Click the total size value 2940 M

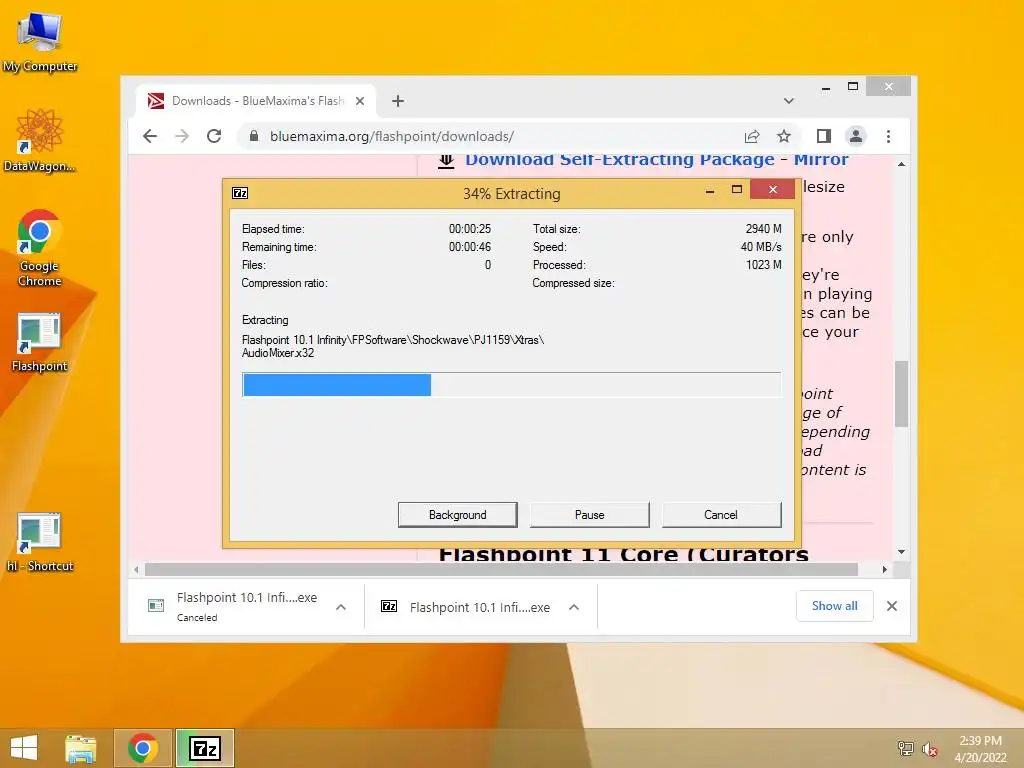click(x=763, y=229)
